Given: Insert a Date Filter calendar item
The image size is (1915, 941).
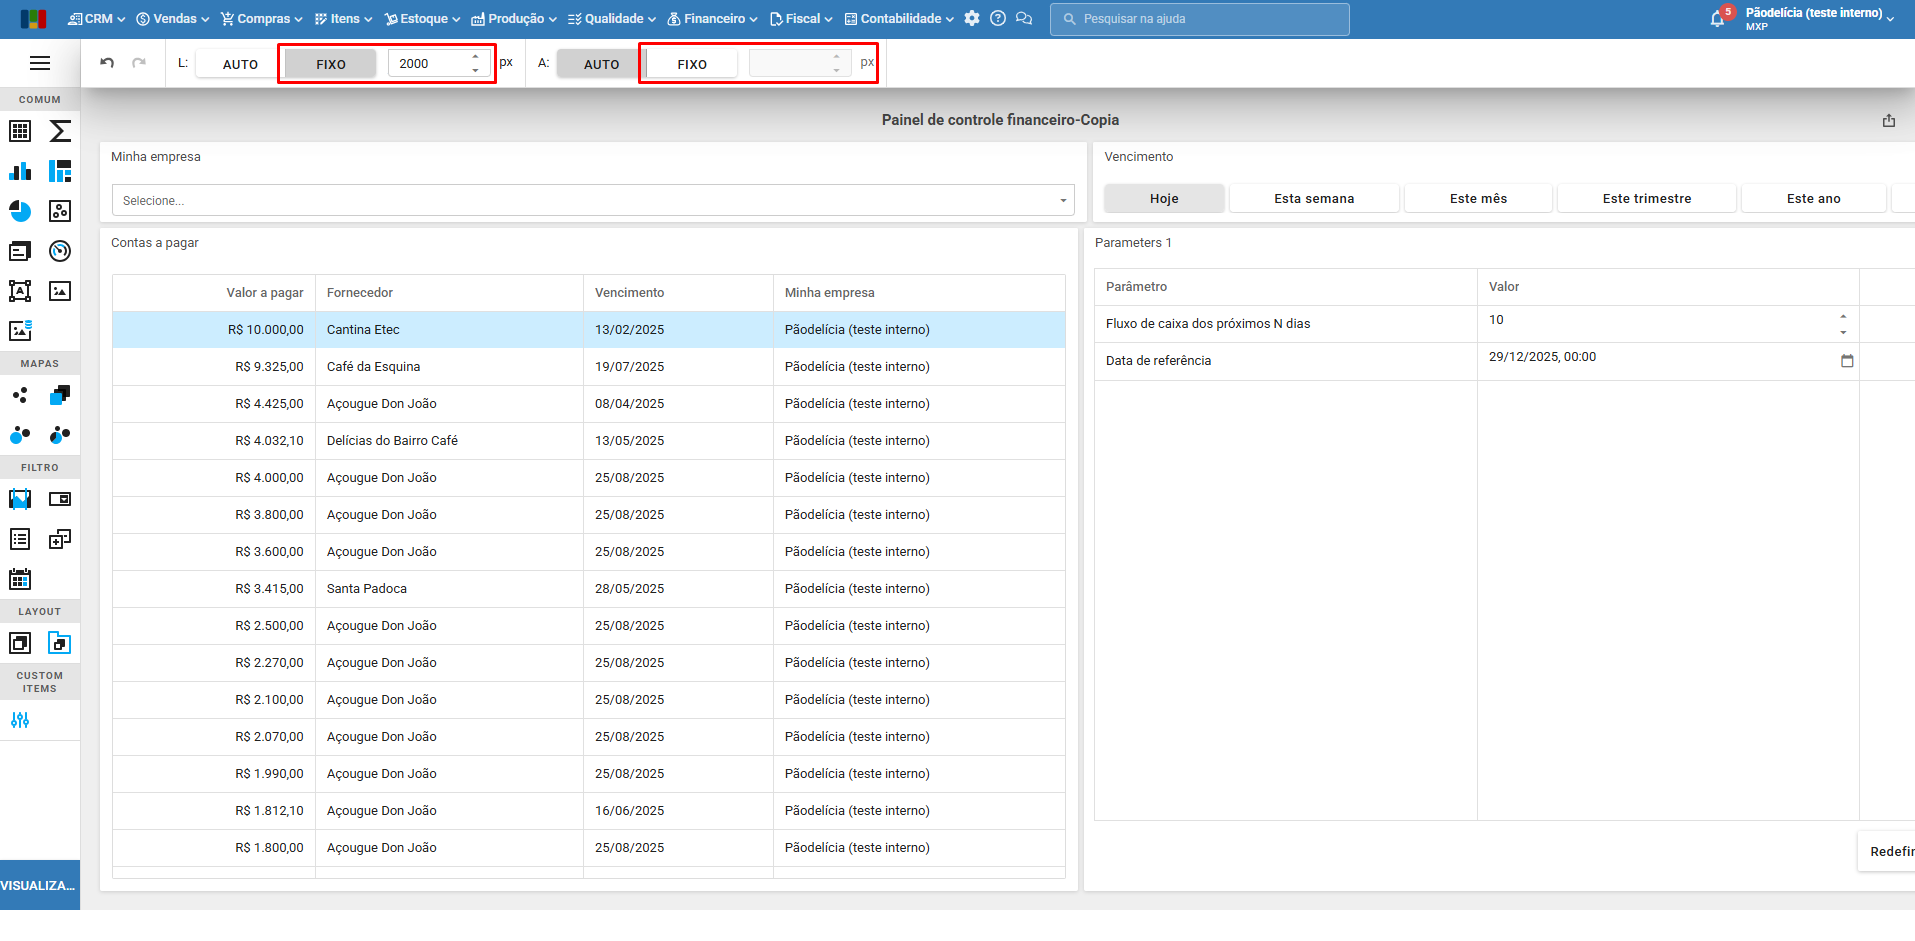Looking at the screenshot, I should coord(20,579).
